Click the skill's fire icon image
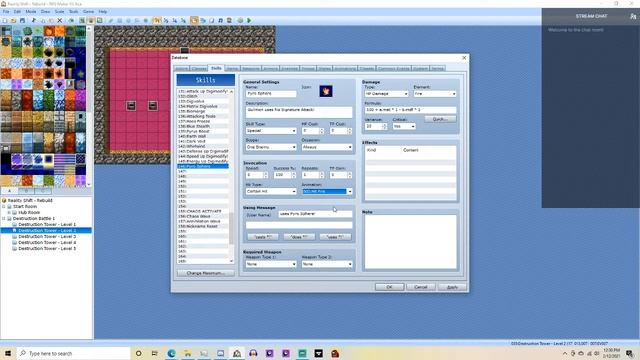Screen dimensions: 640x360 (326, 91)
